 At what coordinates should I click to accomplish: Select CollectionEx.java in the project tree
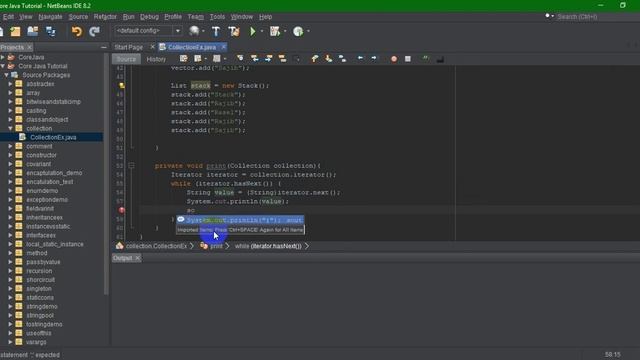(x=53, y=138)
